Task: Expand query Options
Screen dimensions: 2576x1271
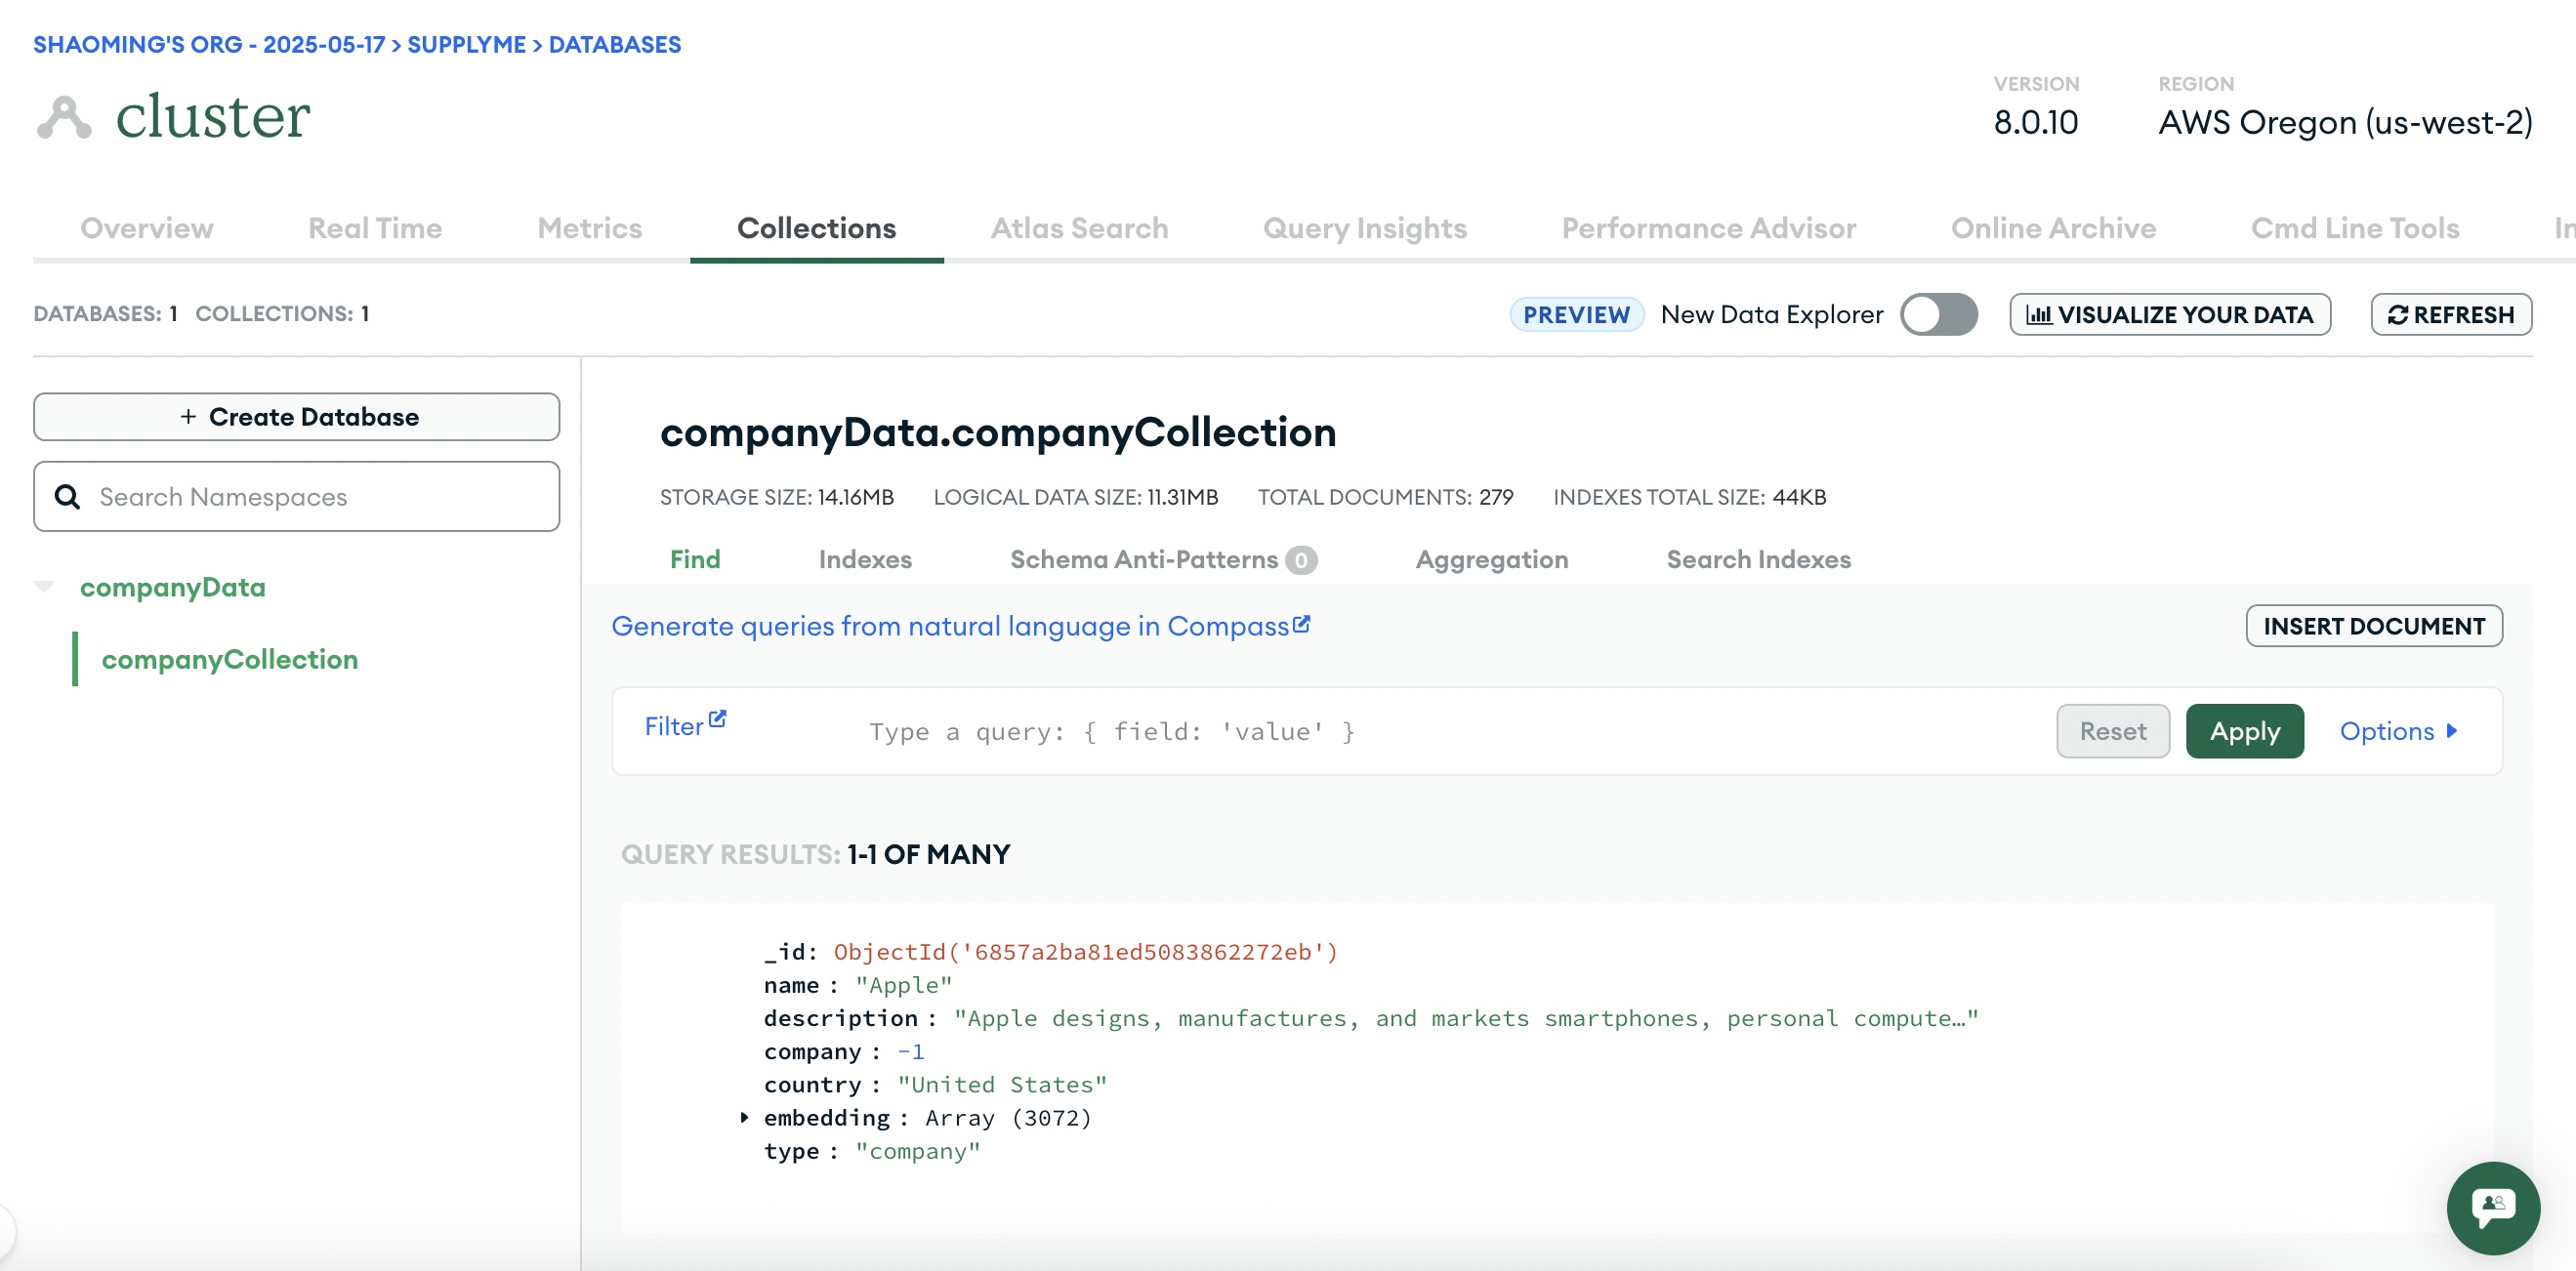Action: pyautogui.click(x=2397, y=731)
